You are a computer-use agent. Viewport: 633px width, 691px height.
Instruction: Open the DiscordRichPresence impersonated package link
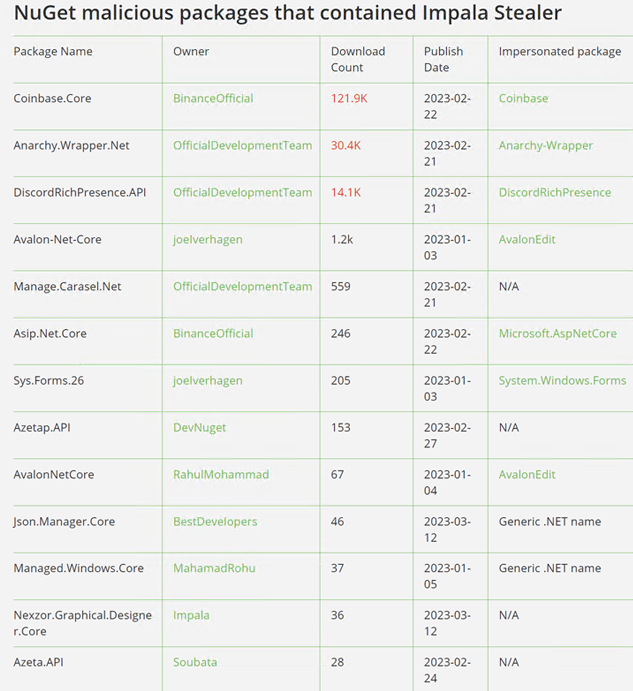(554, 193)
